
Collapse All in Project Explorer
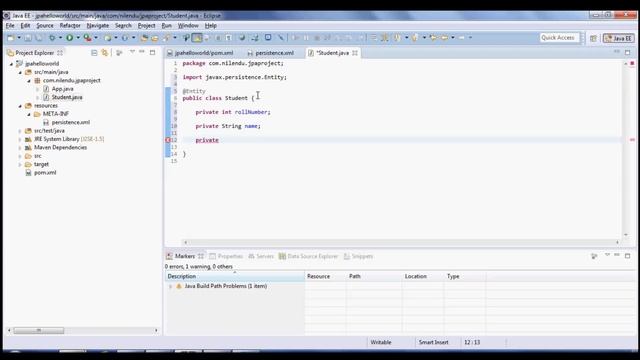(x=94, y=53)
